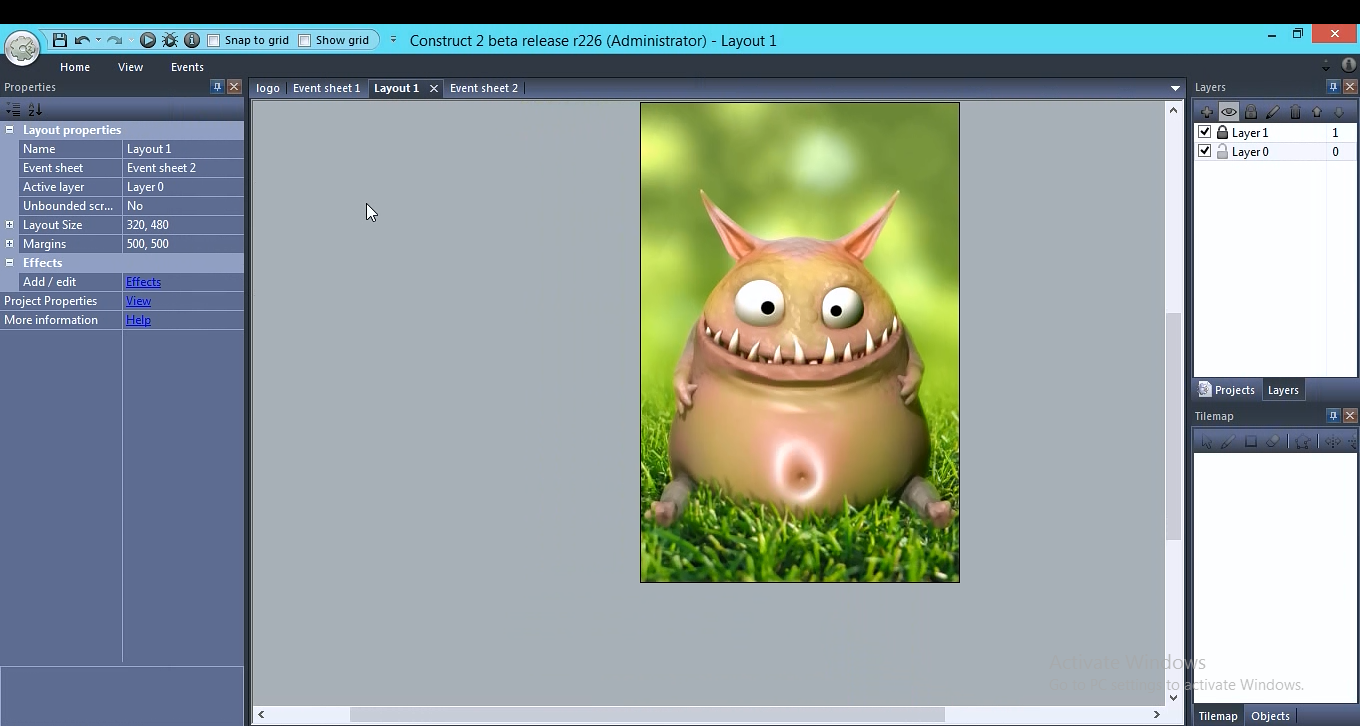Toggle lock in the Layers toolbar
This screenshot has height=726, width=1360.
pyautogui.click(x=1251, y=112)
